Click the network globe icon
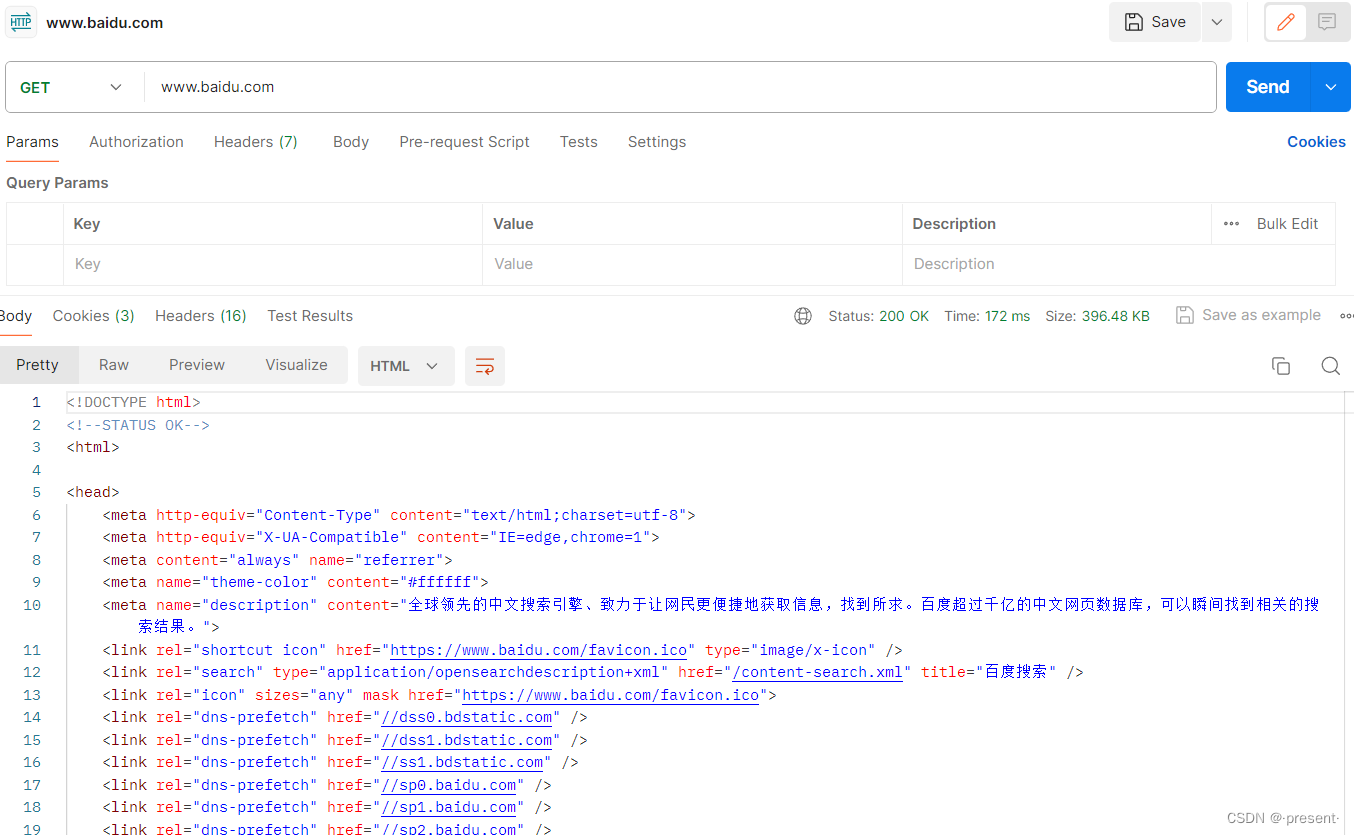Screen dimensions: 1354x835 pos(803,316)
